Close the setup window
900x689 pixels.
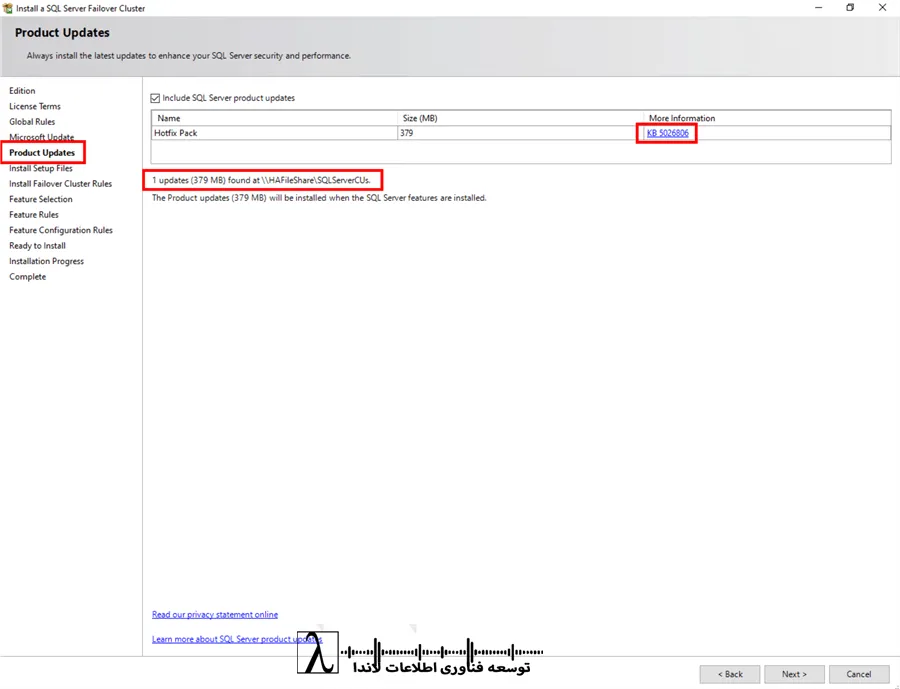(882, 7)
